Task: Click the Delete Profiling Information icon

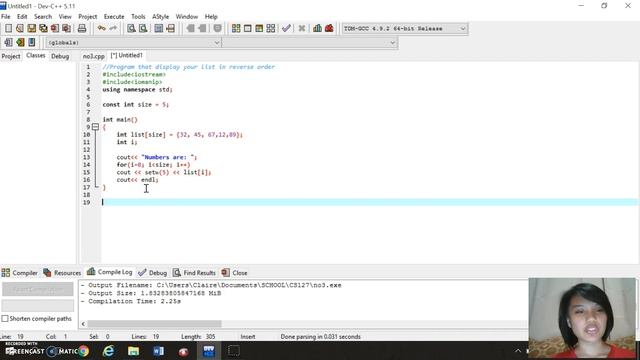Action: click(329, 28)
